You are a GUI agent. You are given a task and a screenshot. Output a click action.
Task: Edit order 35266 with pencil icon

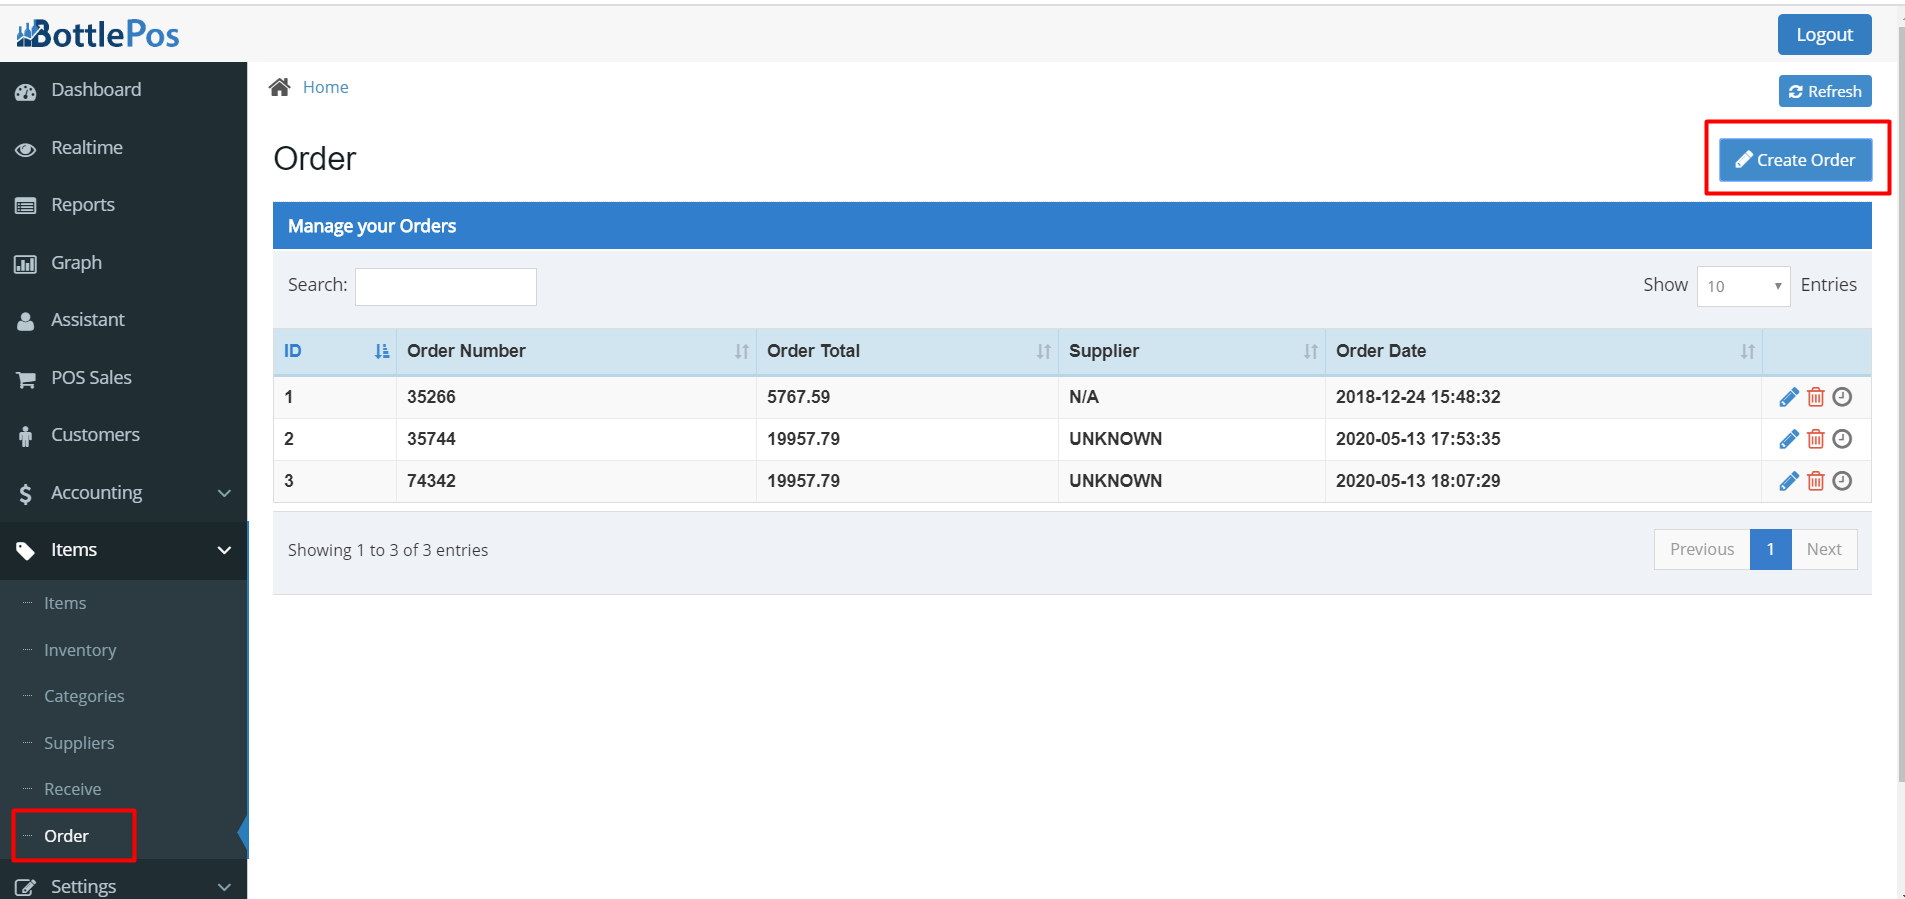pyautogui.click(x=1789, y=397)
